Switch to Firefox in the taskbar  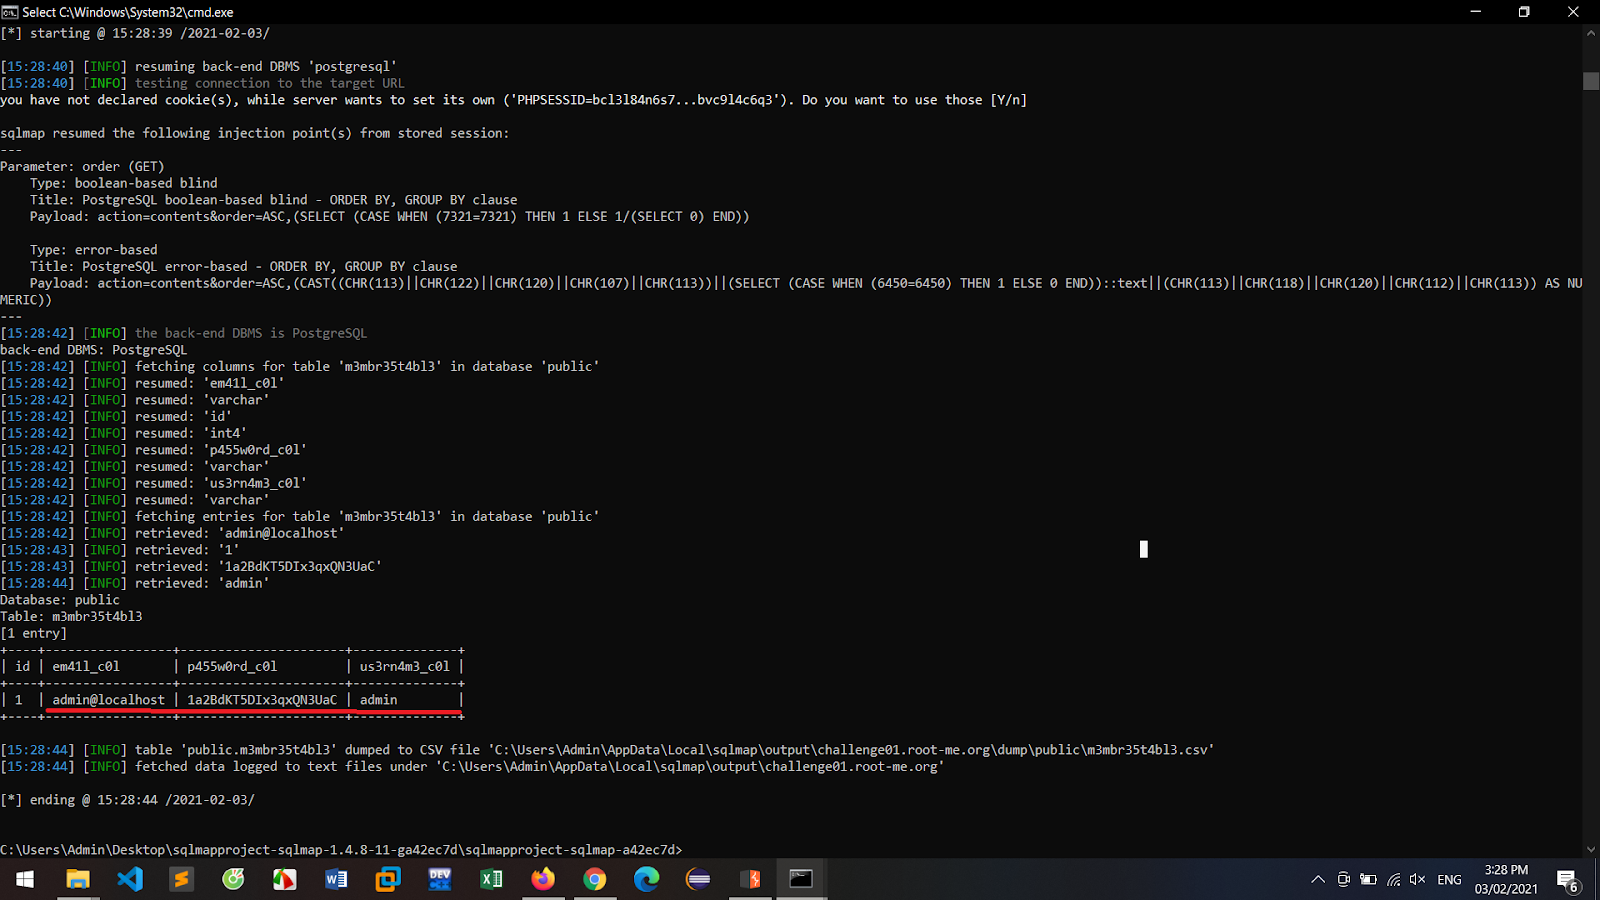(x=543, y=879)
